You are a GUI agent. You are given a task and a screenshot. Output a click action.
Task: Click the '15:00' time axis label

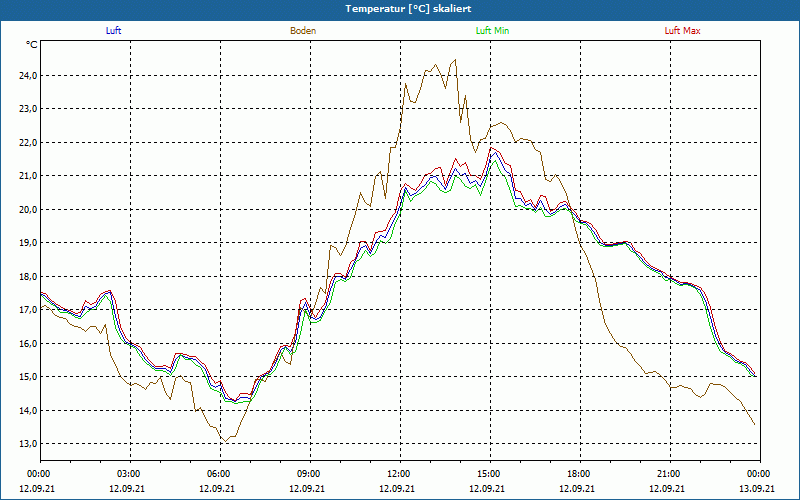(x=490, y=474)
